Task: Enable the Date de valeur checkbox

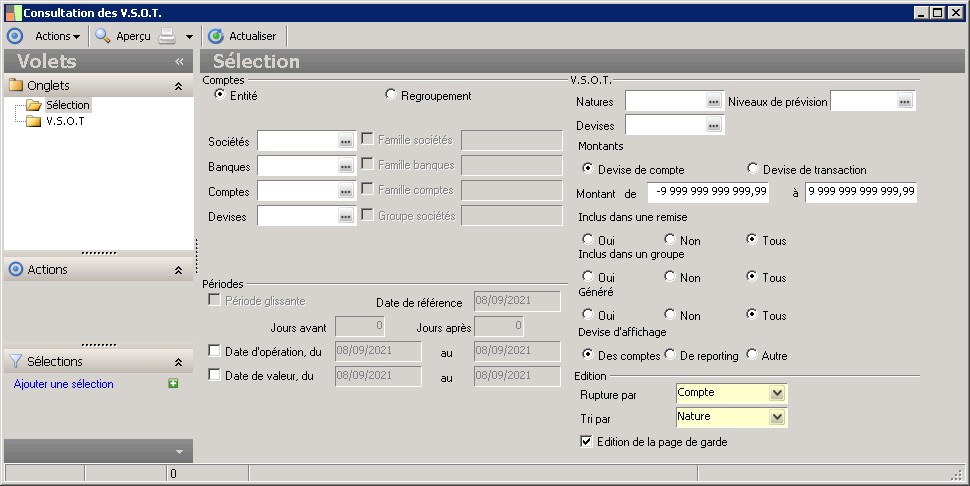Action: 214,375
